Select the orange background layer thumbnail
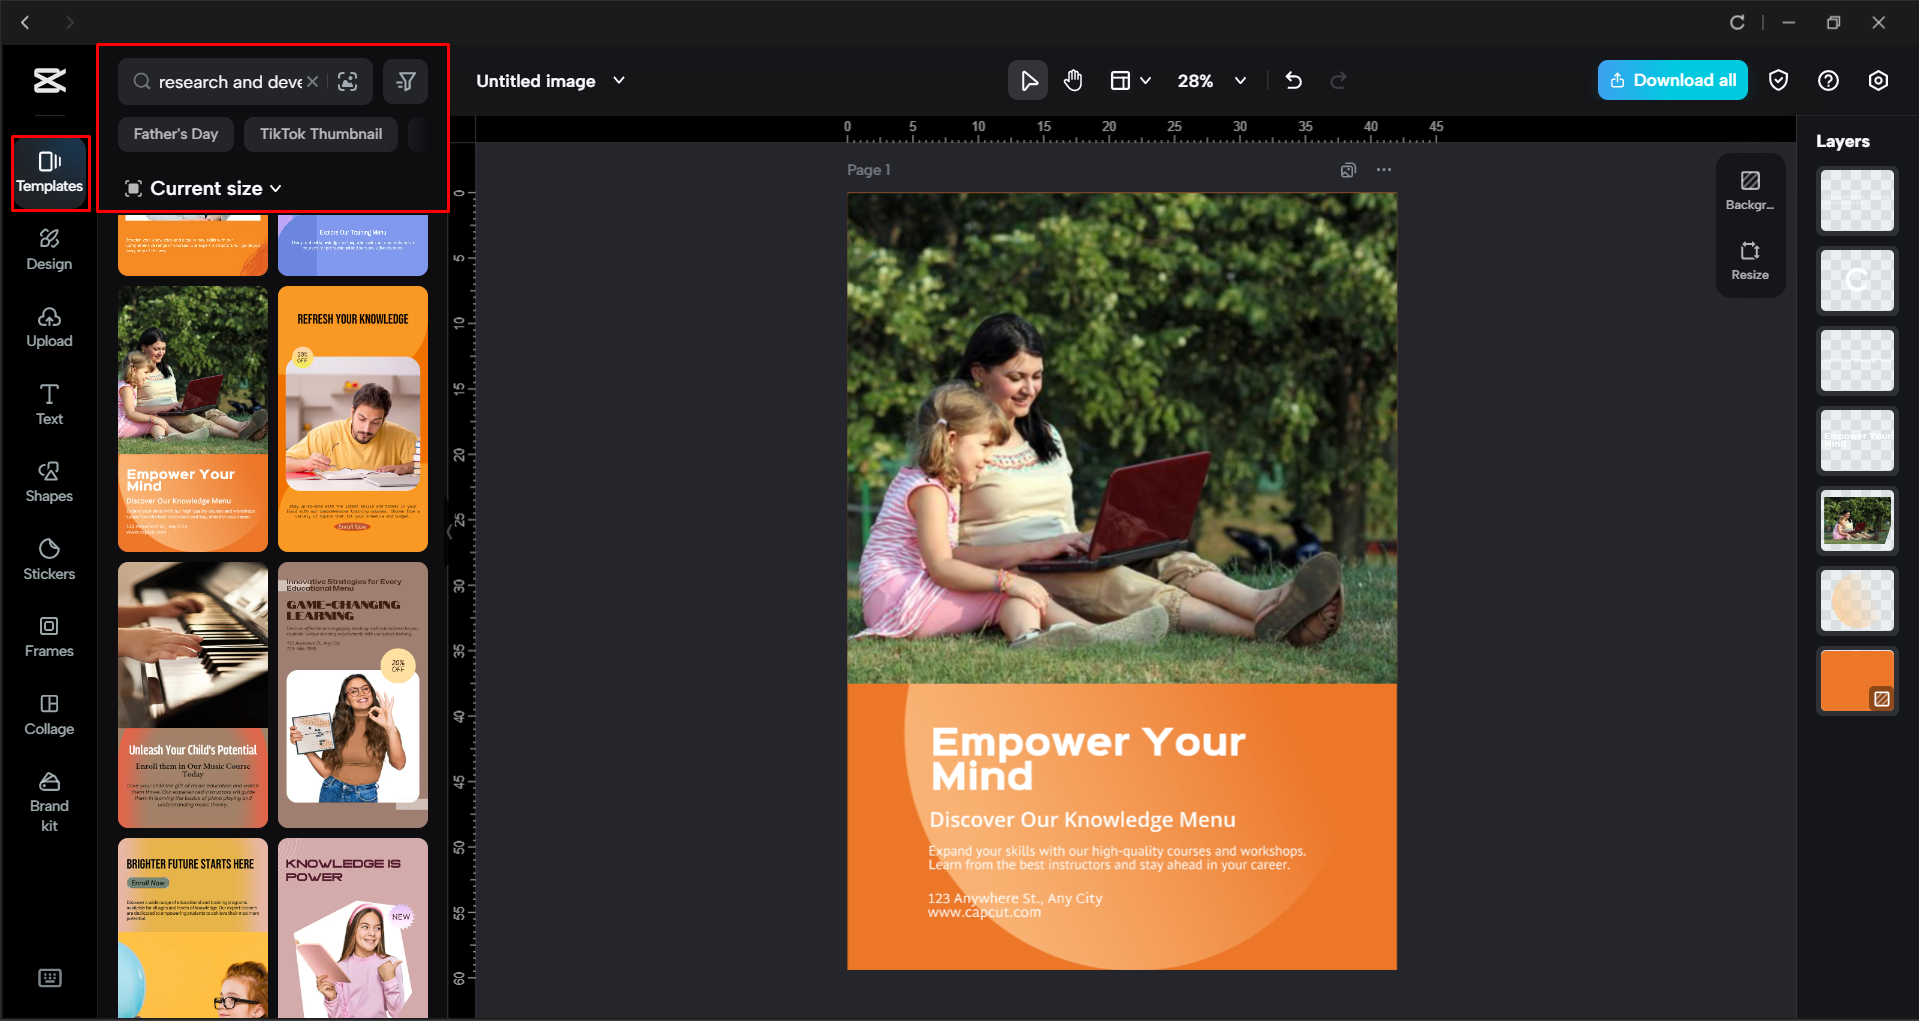 coord(1856,680)
